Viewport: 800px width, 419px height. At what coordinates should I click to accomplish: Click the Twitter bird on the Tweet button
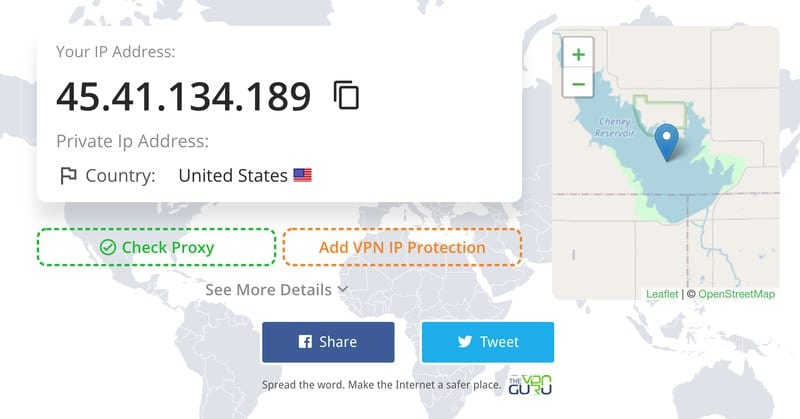coord(465,341)
